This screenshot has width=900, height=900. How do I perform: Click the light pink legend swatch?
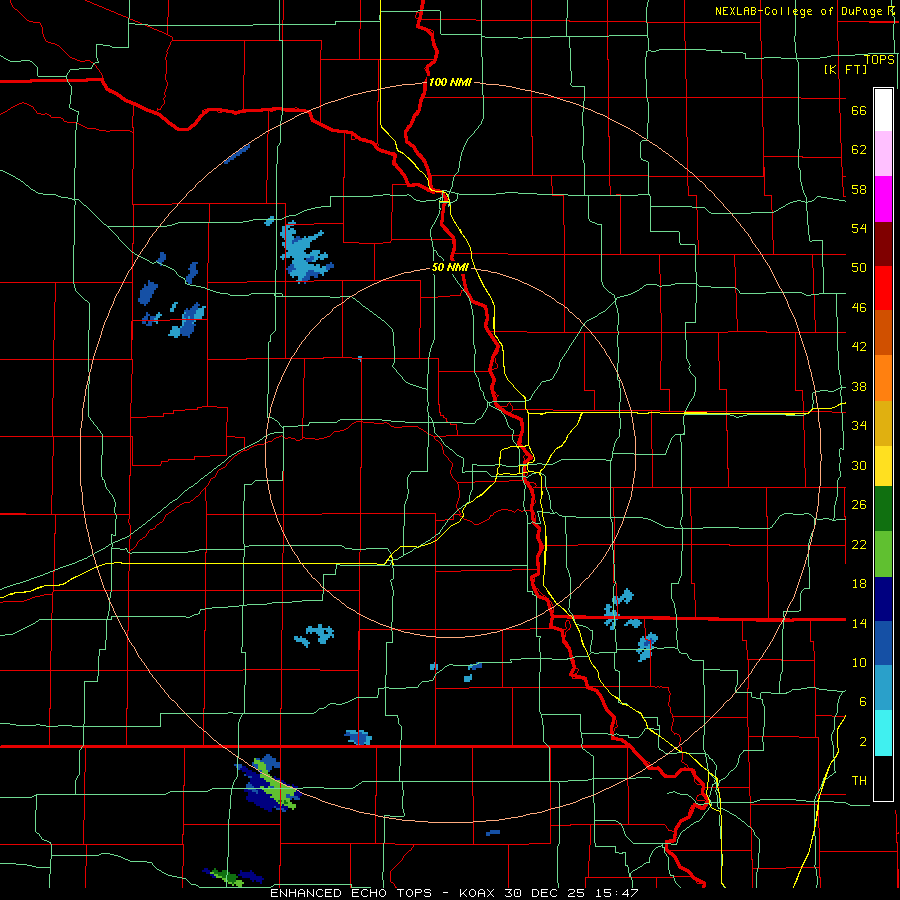pyautogui.click(x=883, y=153)
